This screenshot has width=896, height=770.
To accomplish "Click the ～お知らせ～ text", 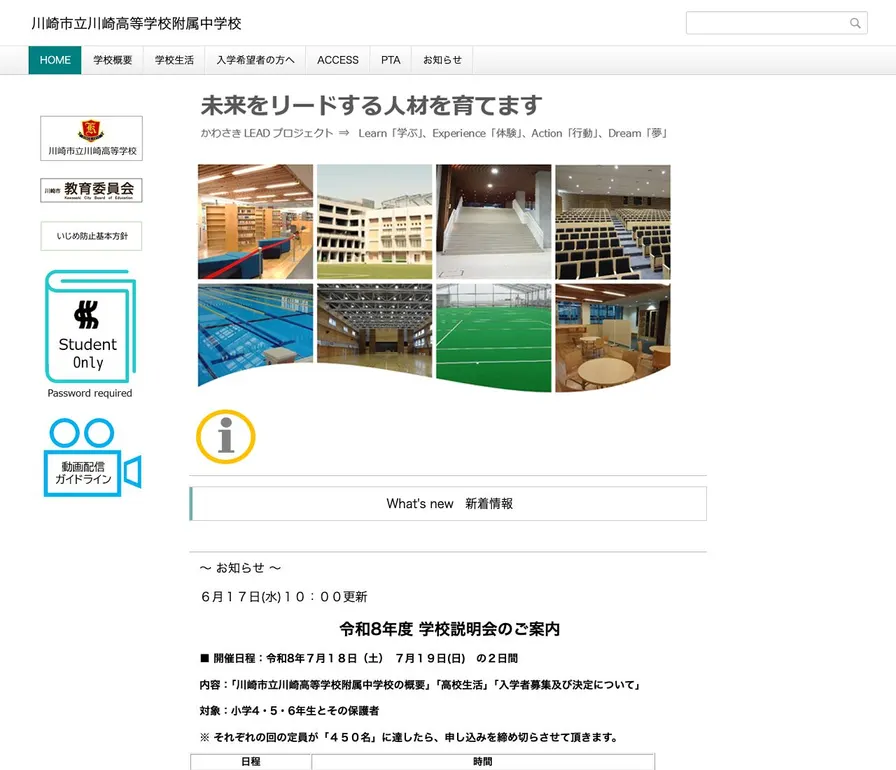I will [240, 568].
